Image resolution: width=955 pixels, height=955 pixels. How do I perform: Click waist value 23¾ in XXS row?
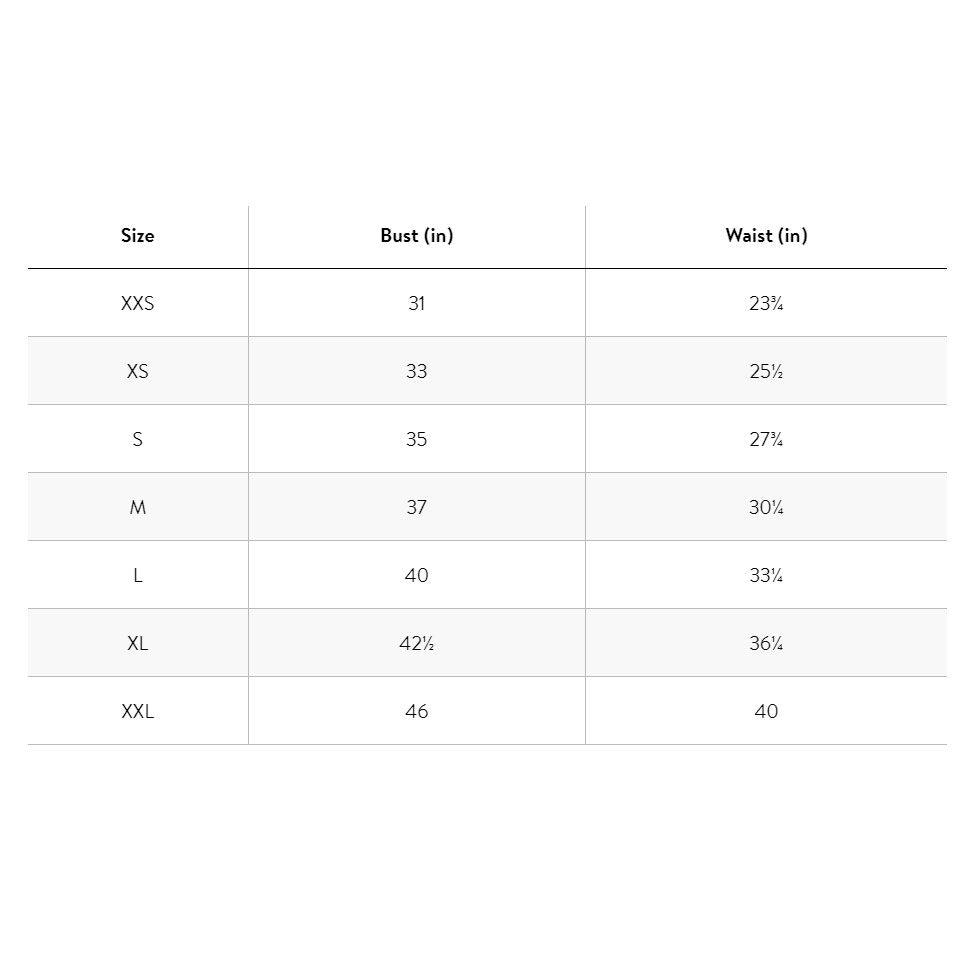click(766, 303)
